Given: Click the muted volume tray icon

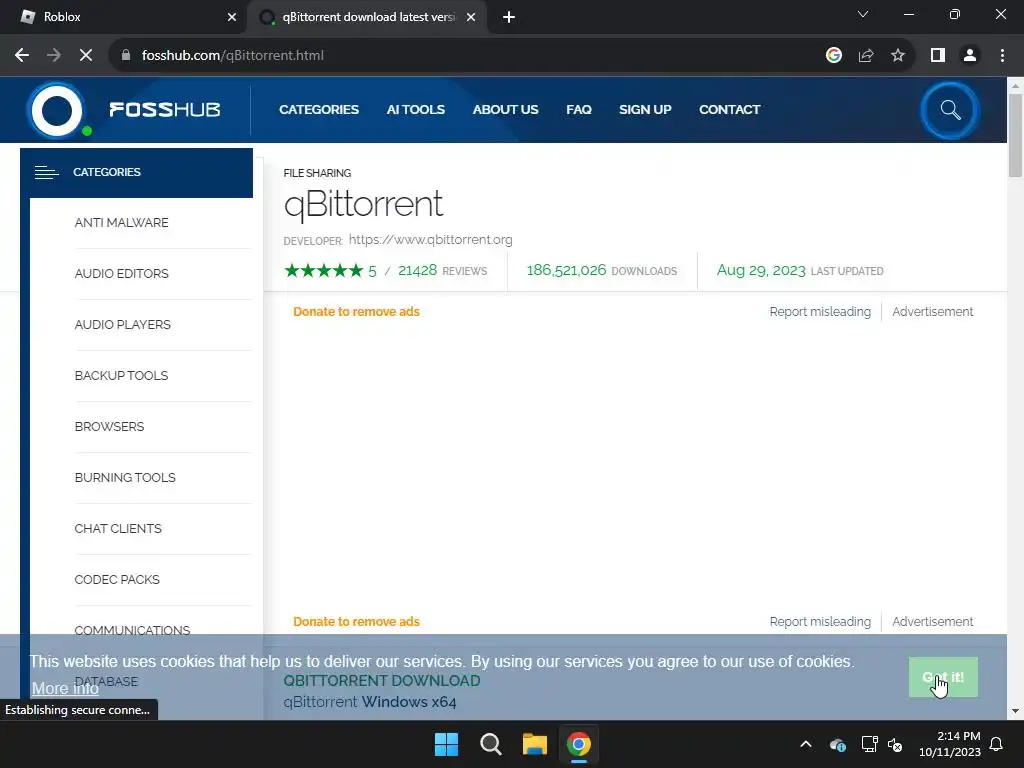Looking at the screenshot, I should 895,744.
